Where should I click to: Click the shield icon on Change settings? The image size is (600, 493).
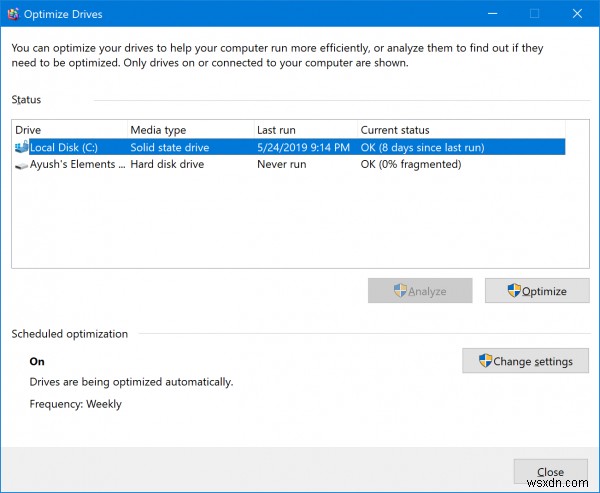click(485, 361)
